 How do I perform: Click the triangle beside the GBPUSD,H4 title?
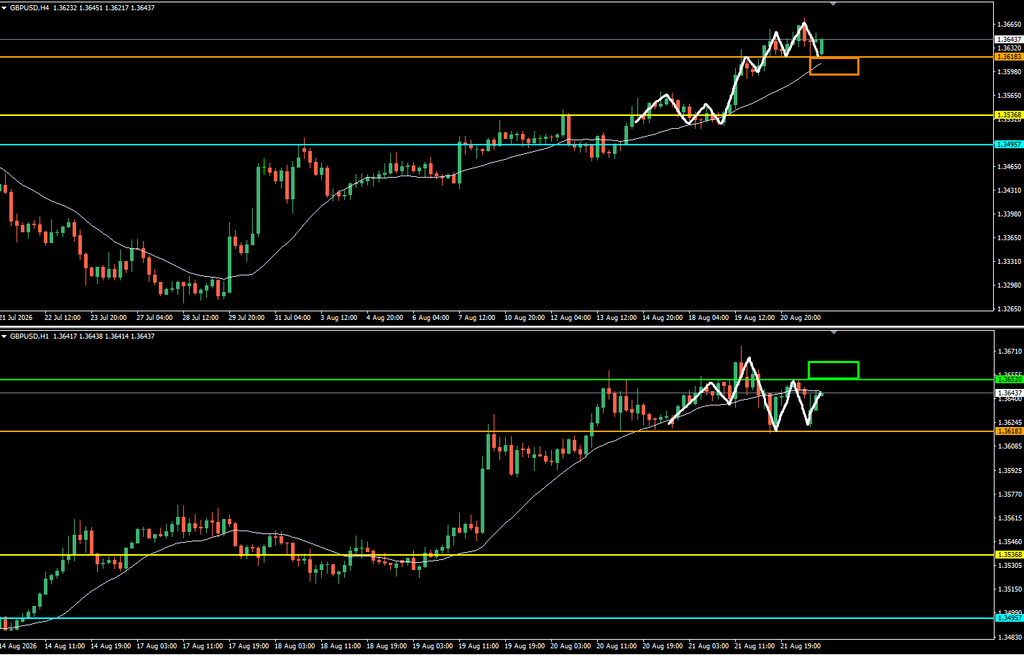[5, 8]
